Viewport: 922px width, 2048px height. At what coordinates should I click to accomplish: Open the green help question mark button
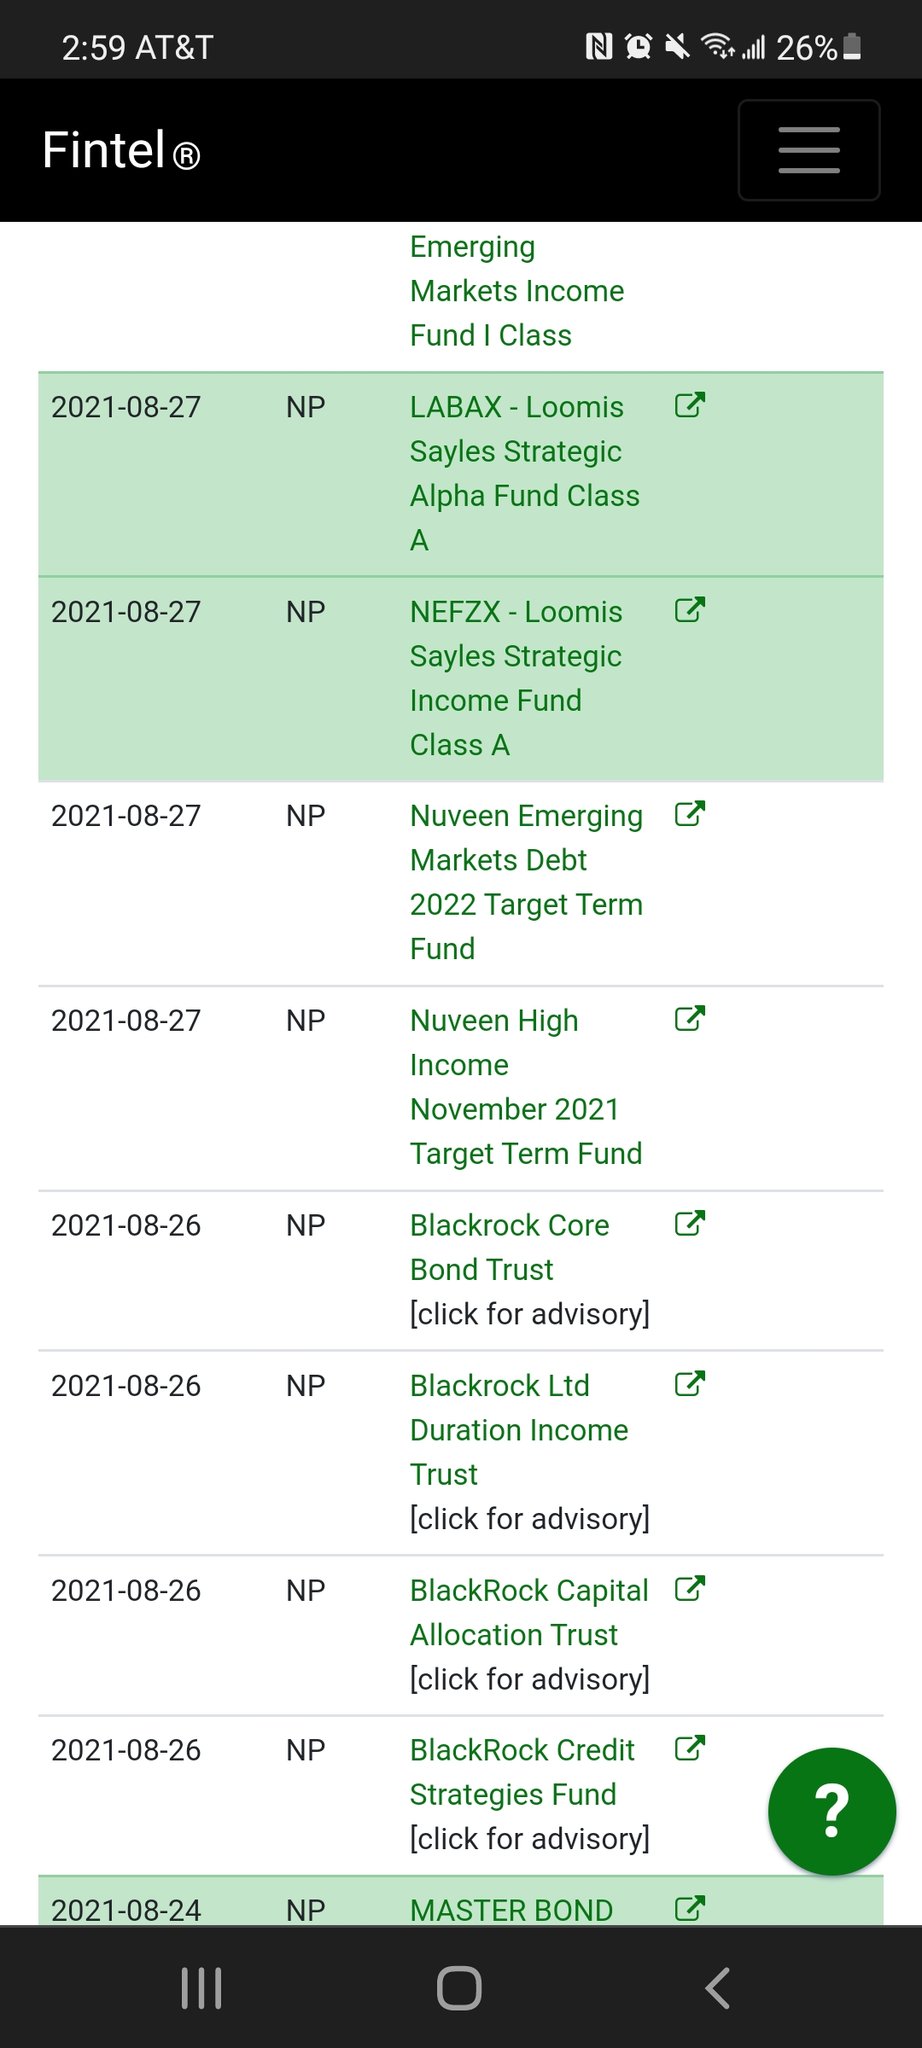(x=831, y=1811)
